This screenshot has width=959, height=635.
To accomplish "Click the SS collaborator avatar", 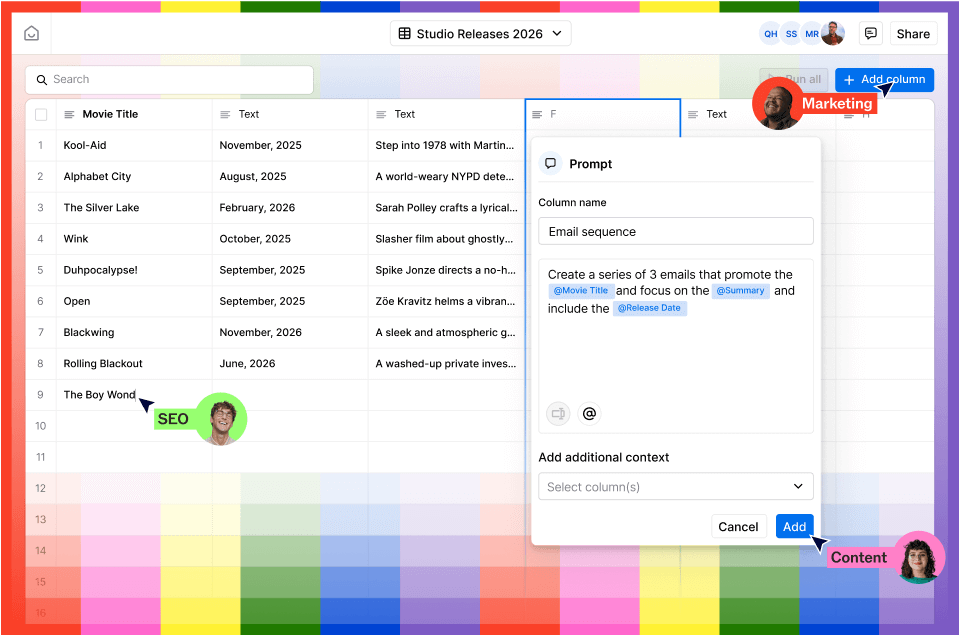I will [791, 34].
